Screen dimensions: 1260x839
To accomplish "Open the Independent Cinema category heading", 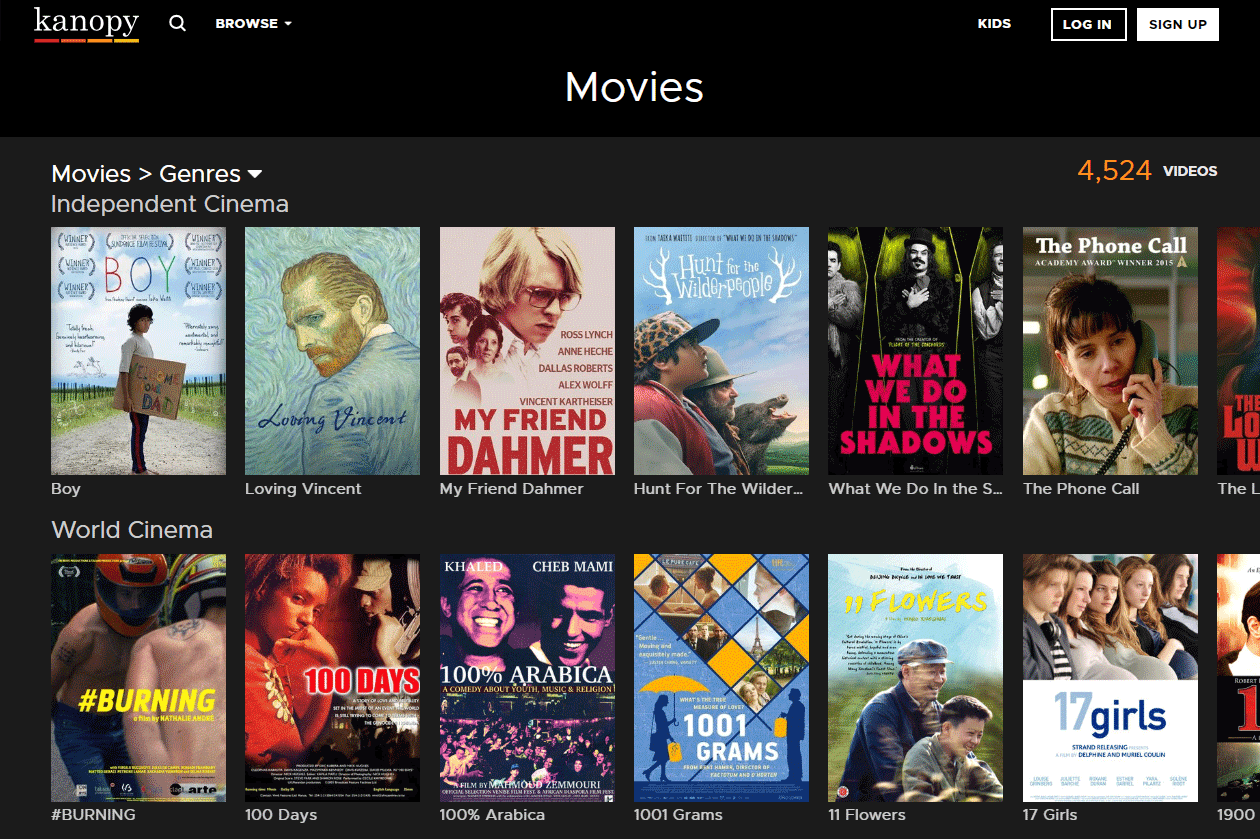I will coord(169,204).
